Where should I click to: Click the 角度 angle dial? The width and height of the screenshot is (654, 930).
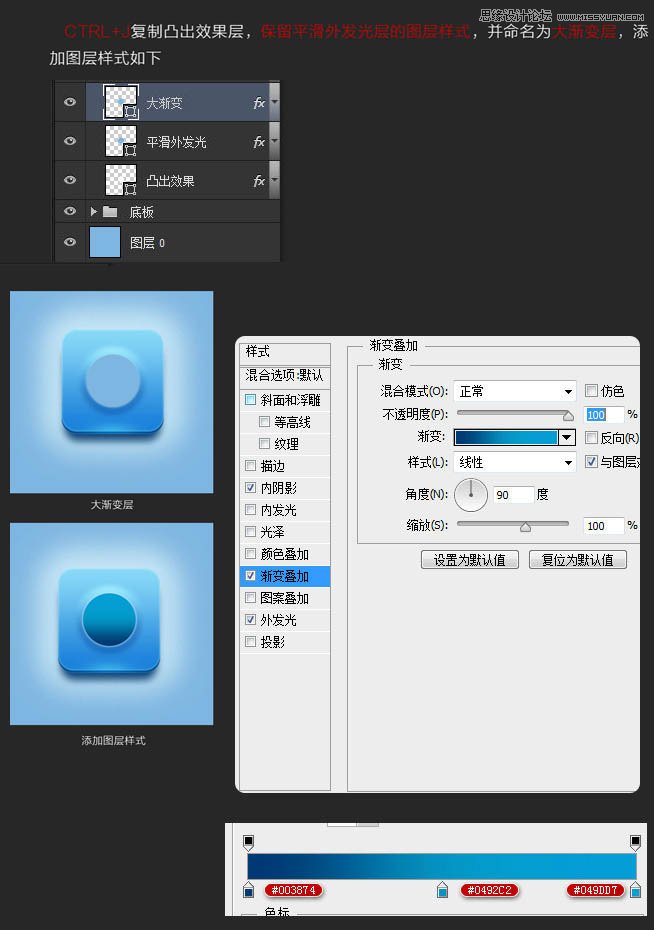pyautogui.click(x=471, y=495)
